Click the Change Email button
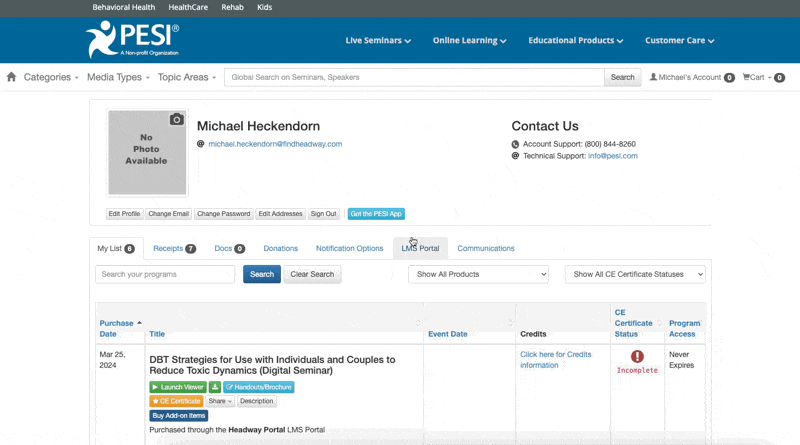Viewport: 800px width, 445px height. [169, 214]
